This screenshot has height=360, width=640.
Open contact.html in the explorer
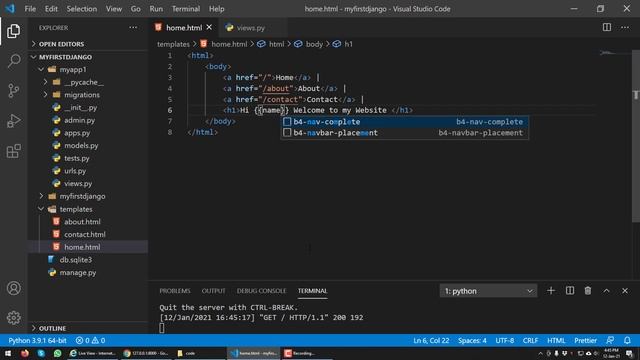[84, 234]
